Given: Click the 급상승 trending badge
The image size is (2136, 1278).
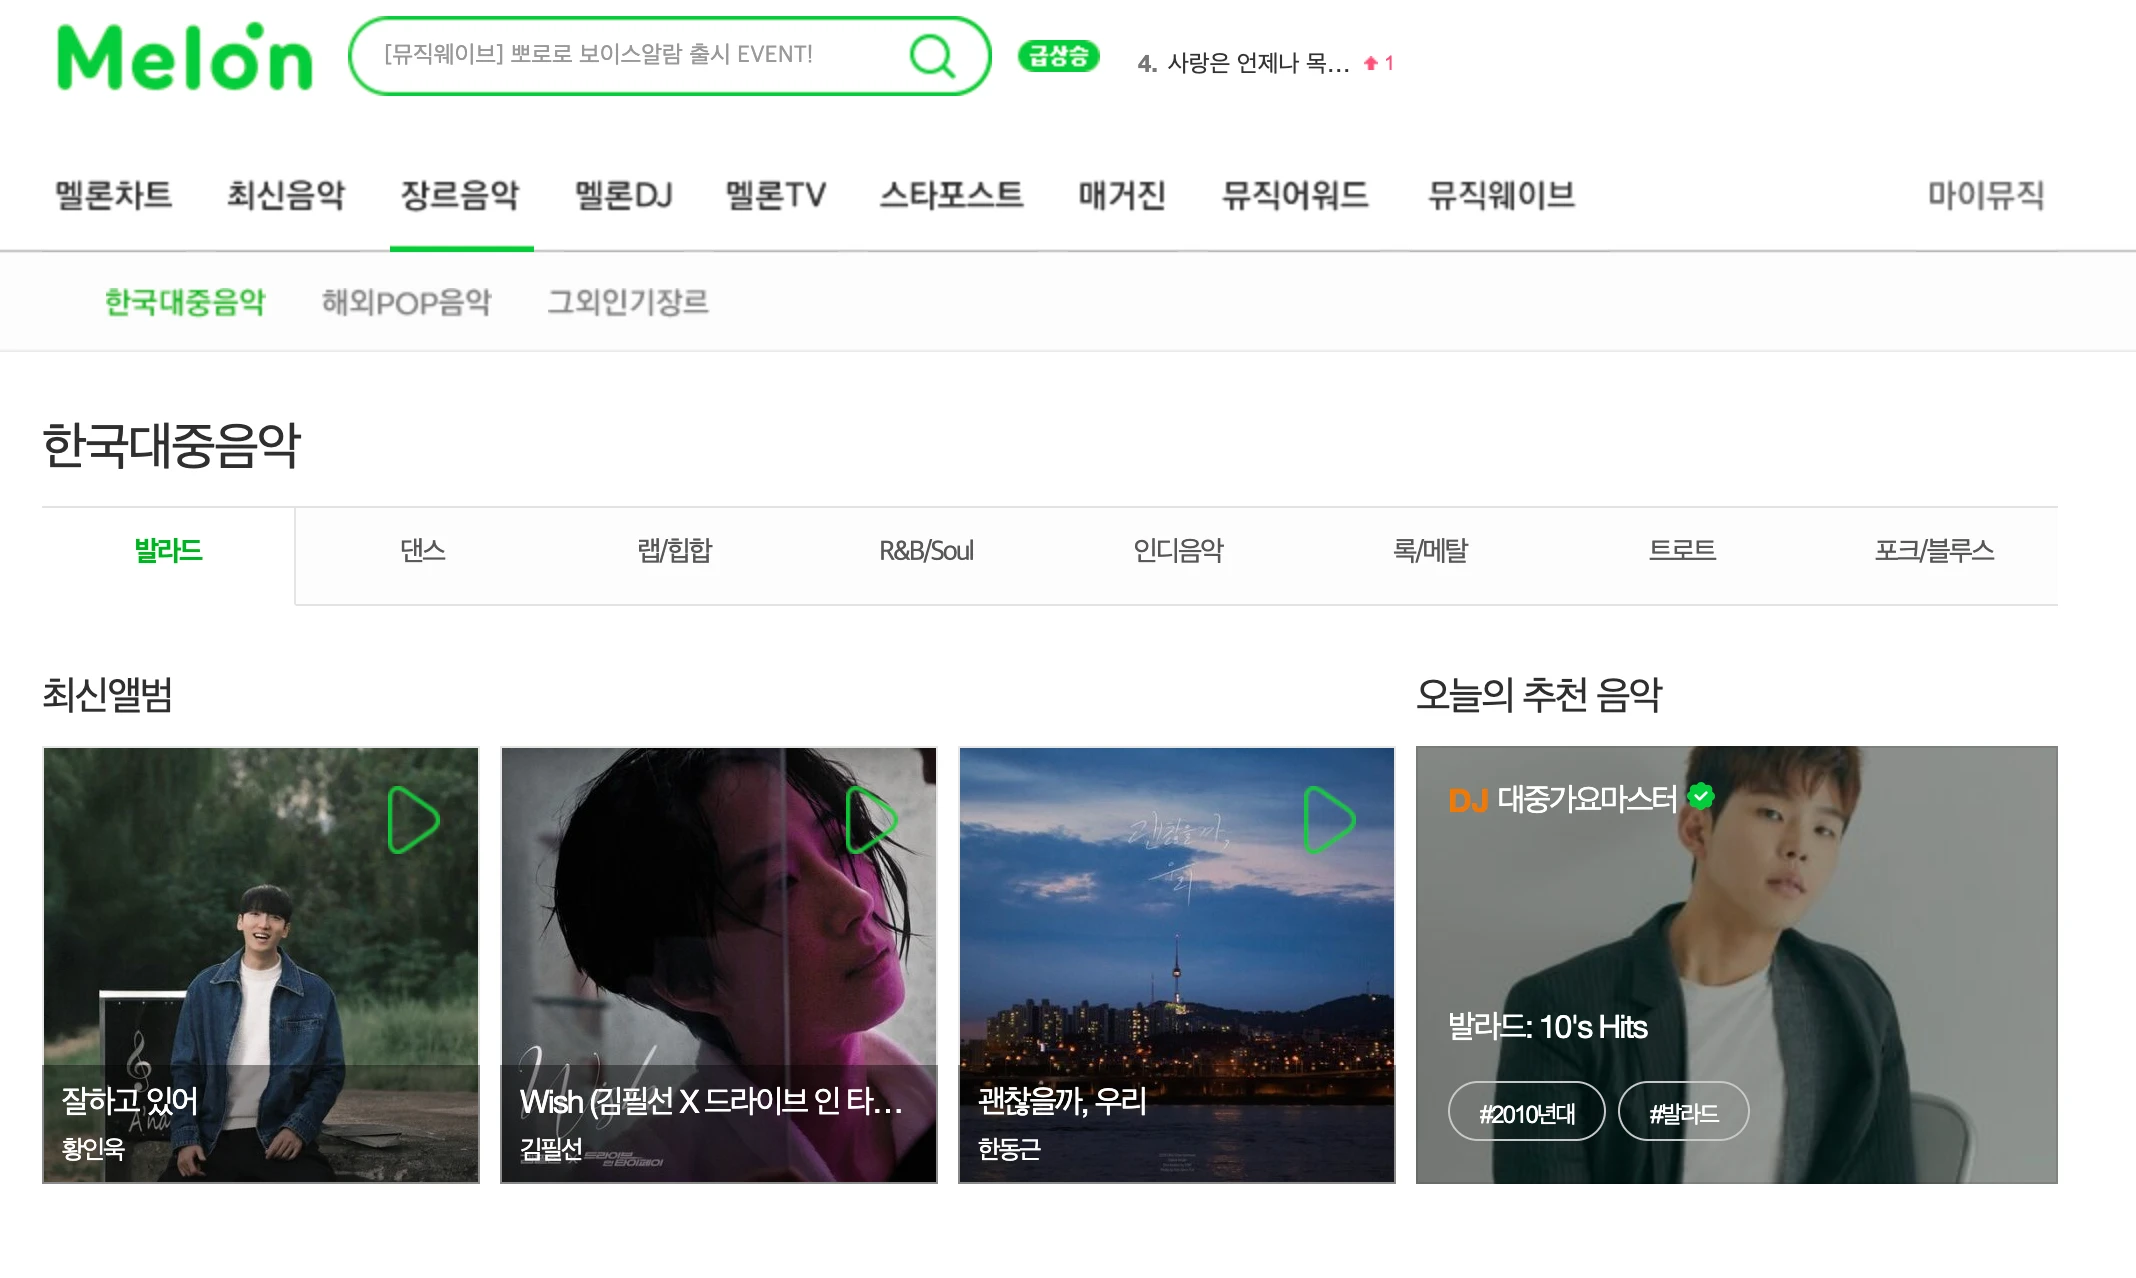Looking at the screenshot, I should (x=1058, y=56).
